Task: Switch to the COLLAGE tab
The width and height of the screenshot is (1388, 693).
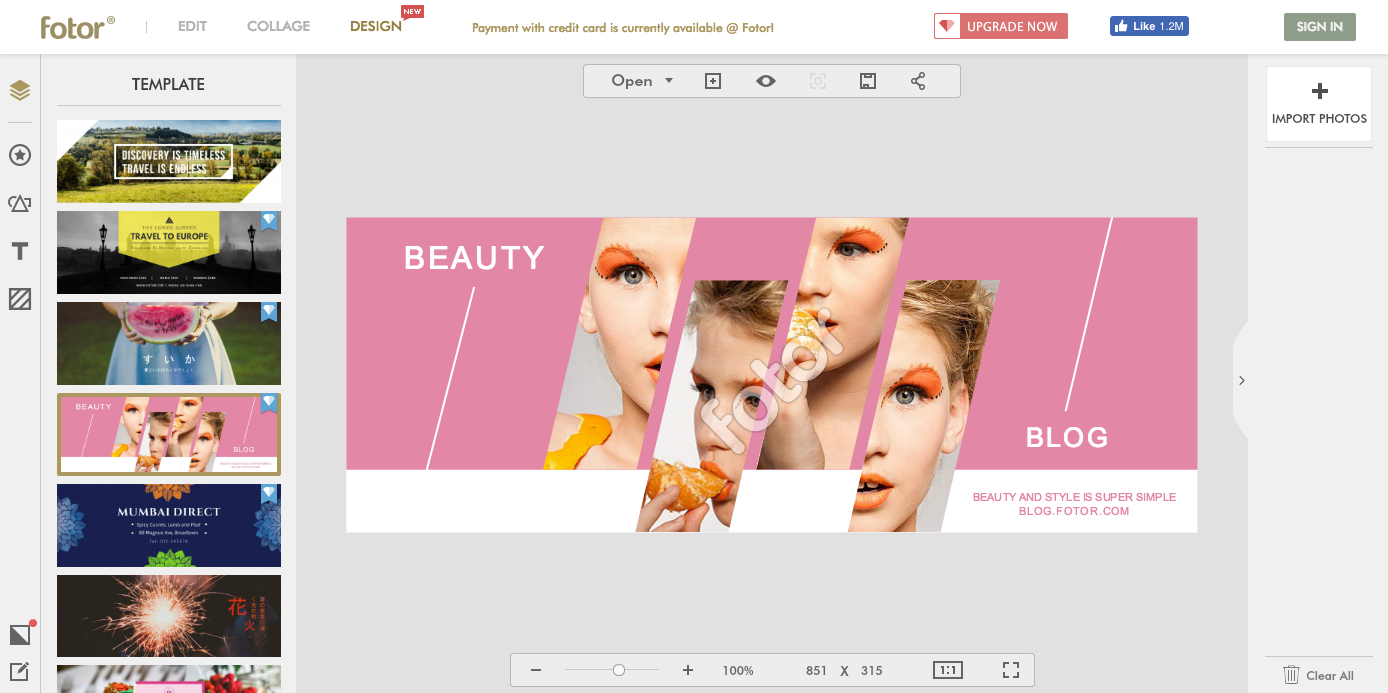Action: [x=279, y=27]
